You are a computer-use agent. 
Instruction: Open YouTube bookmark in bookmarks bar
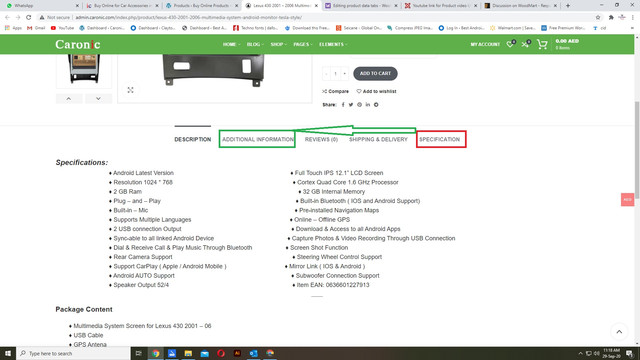pyautogui.click(x=62, y=28)
